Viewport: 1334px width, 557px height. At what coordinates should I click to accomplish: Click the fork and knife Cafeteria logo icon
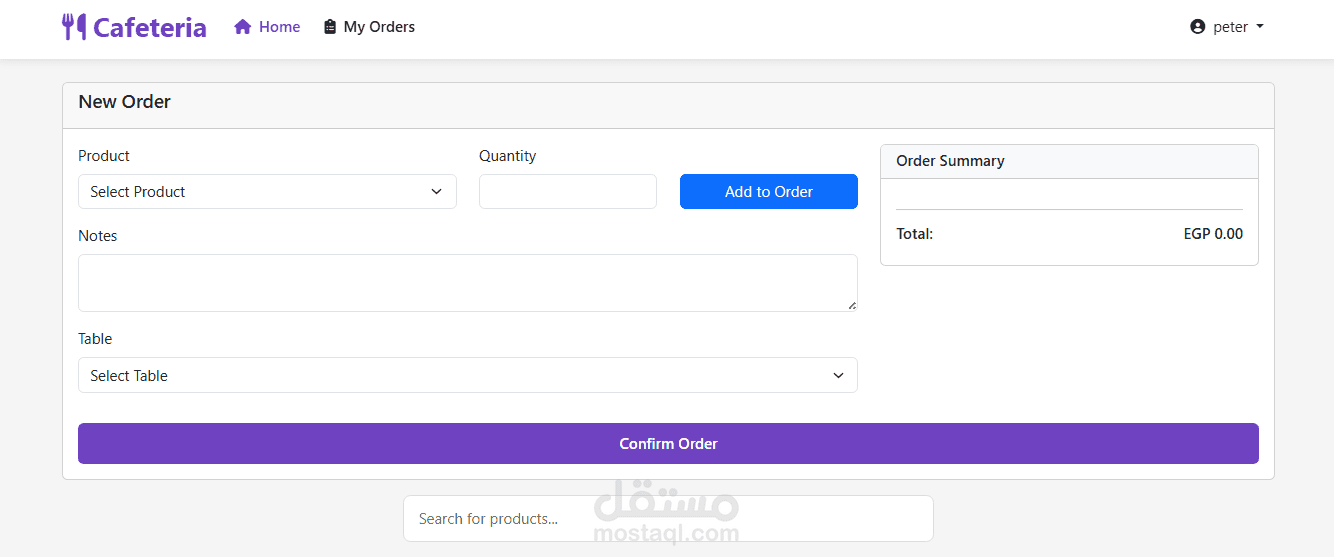(73, 27)
